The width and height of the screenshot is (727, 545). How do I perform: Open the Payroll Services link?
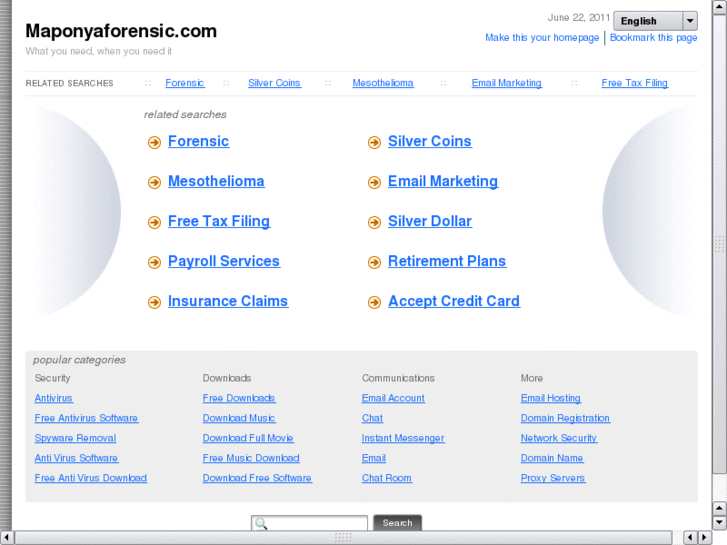[224, 261]
